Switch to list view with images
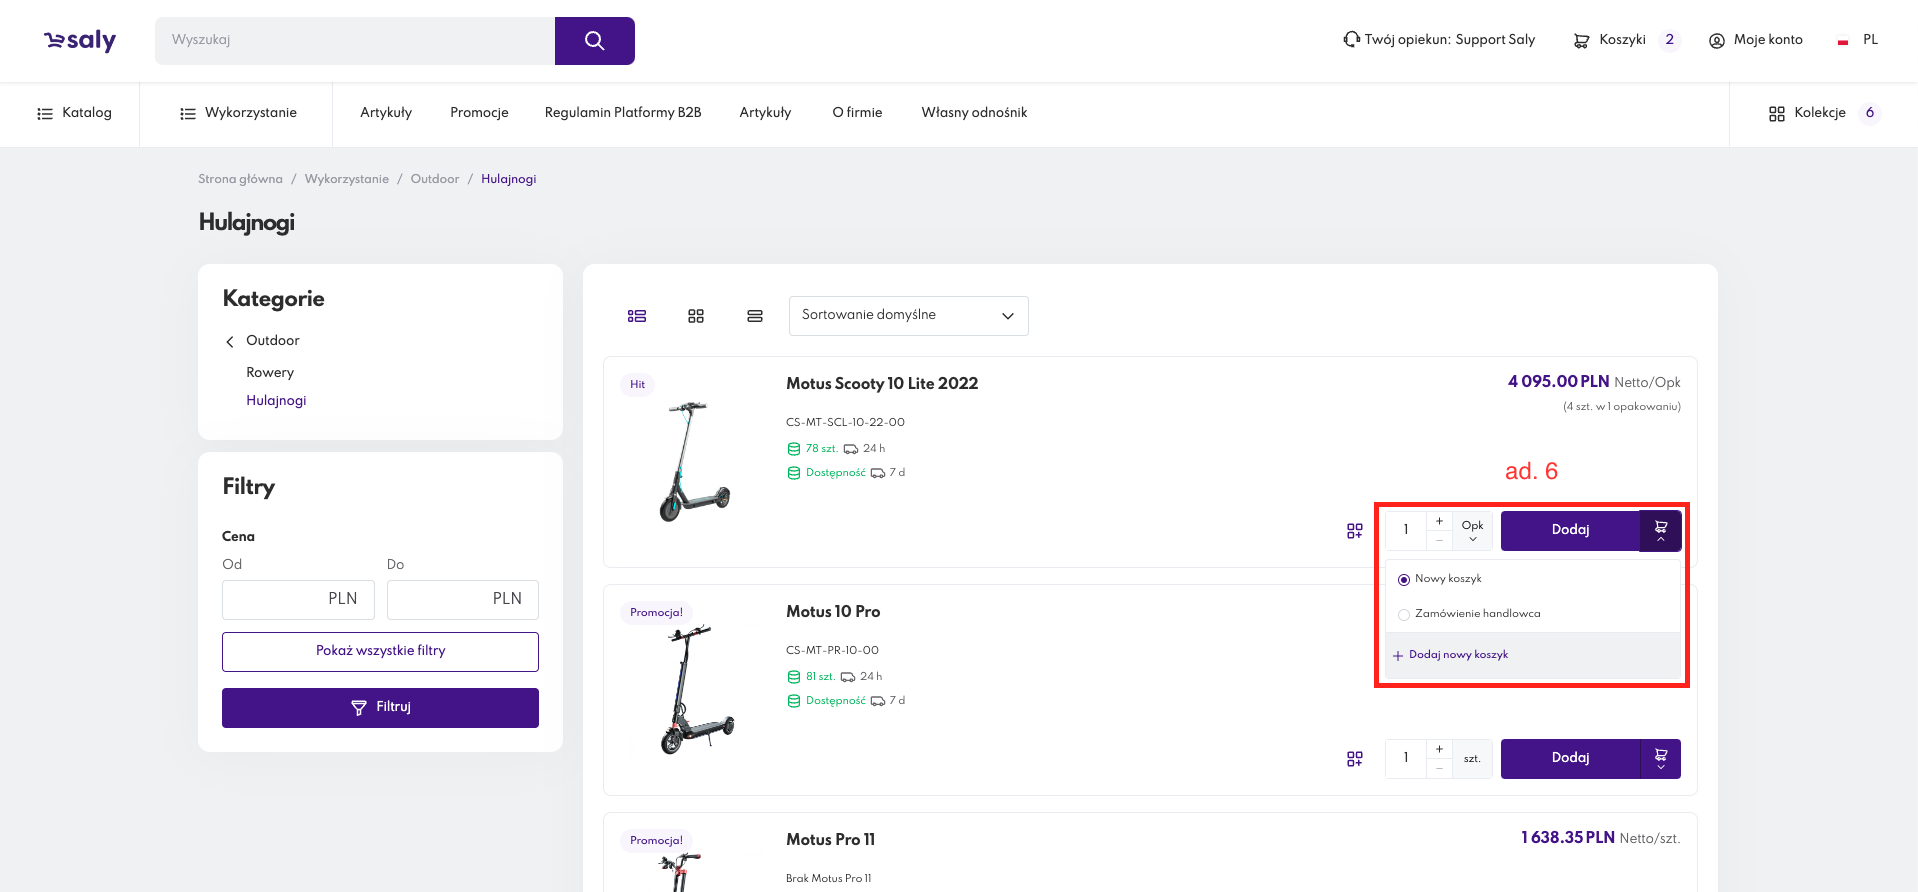 [x=637, y=316]
